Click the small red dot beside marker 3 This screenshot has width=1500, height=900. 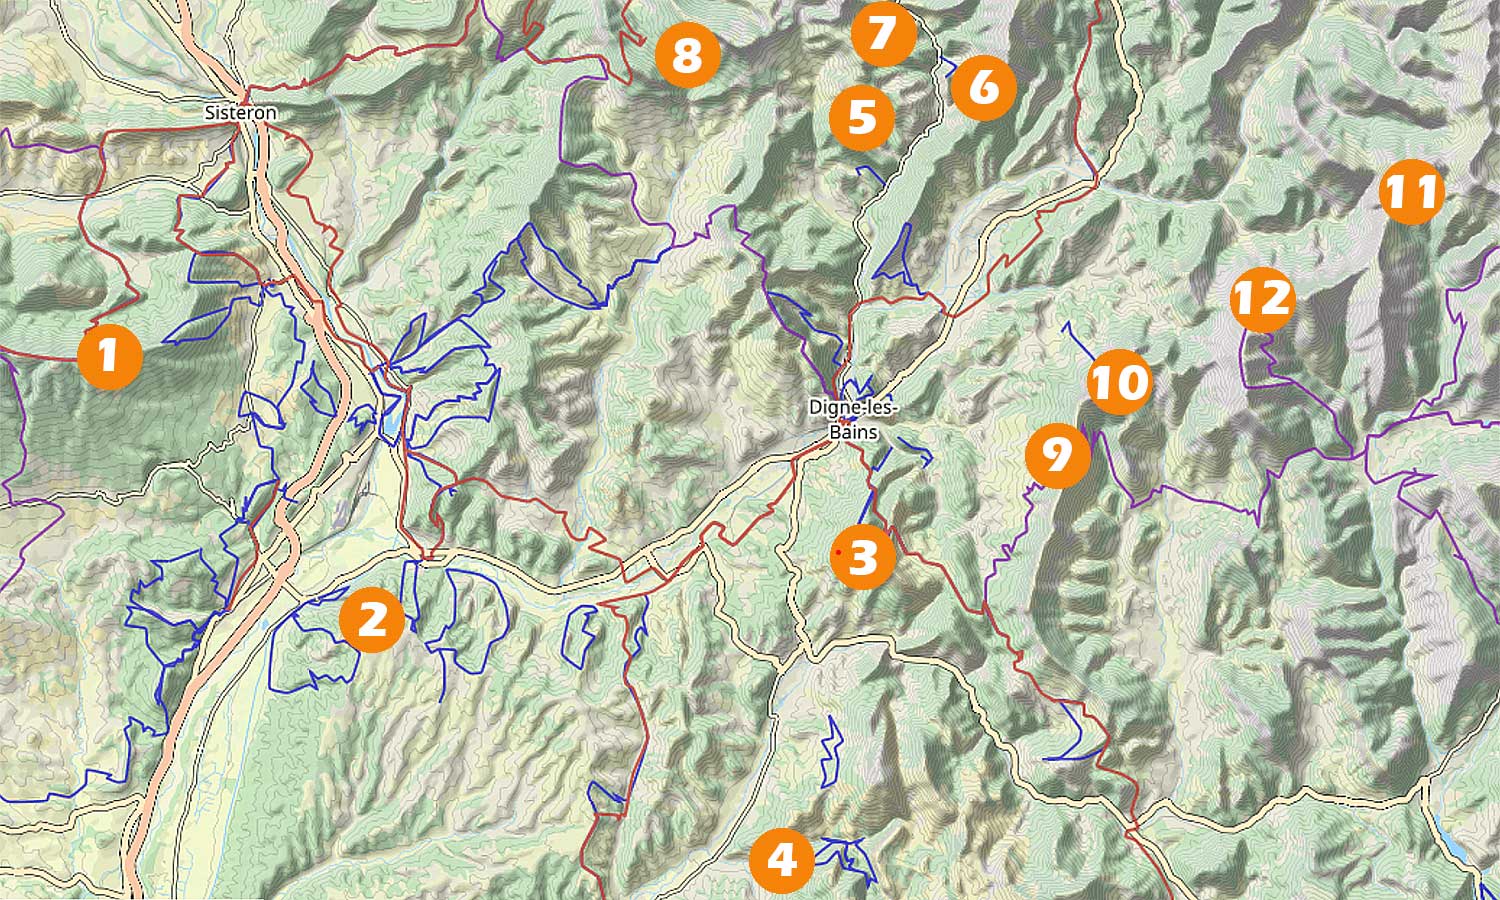(x=836, y=551)
